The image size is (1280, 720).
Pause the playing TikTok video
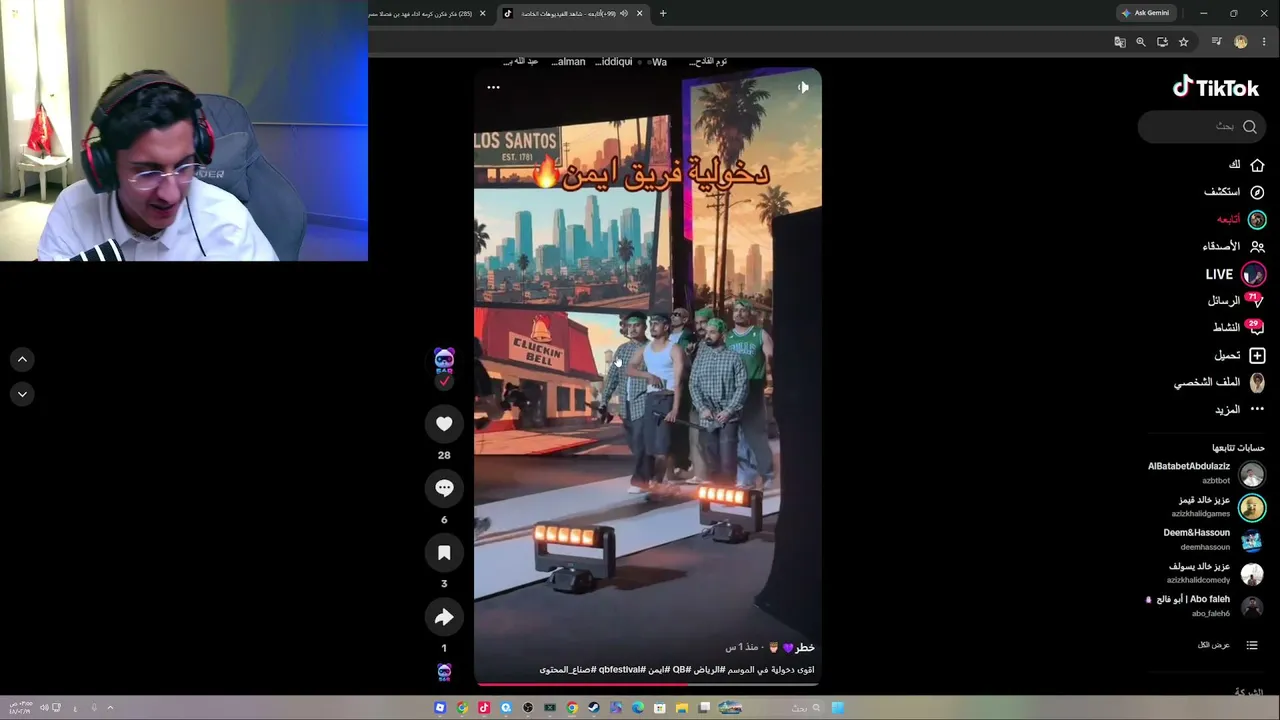647,376
